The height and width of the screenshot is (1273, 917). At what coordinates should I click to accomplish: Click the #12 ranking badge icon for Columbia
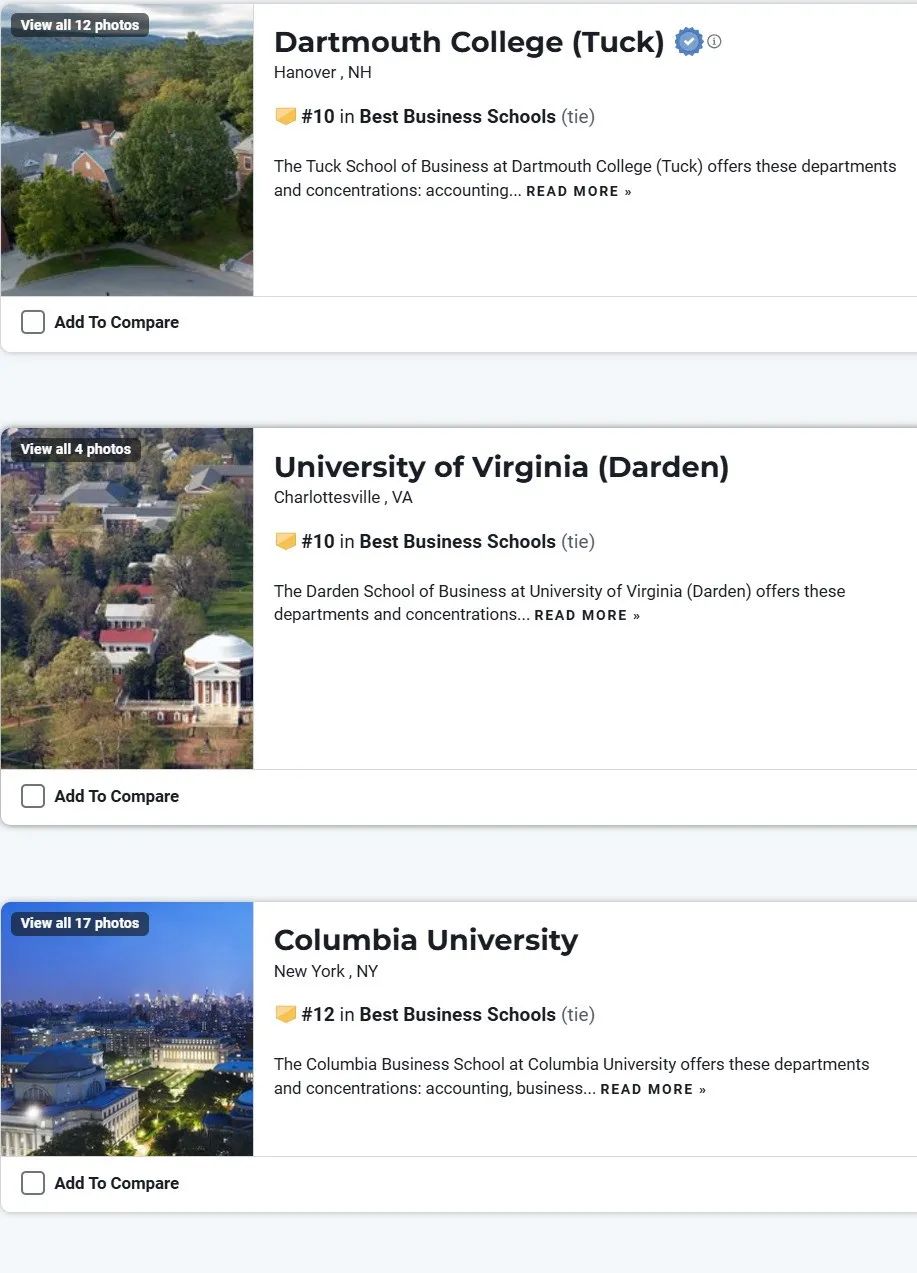pyautogui.click(x=285, y=1015)
